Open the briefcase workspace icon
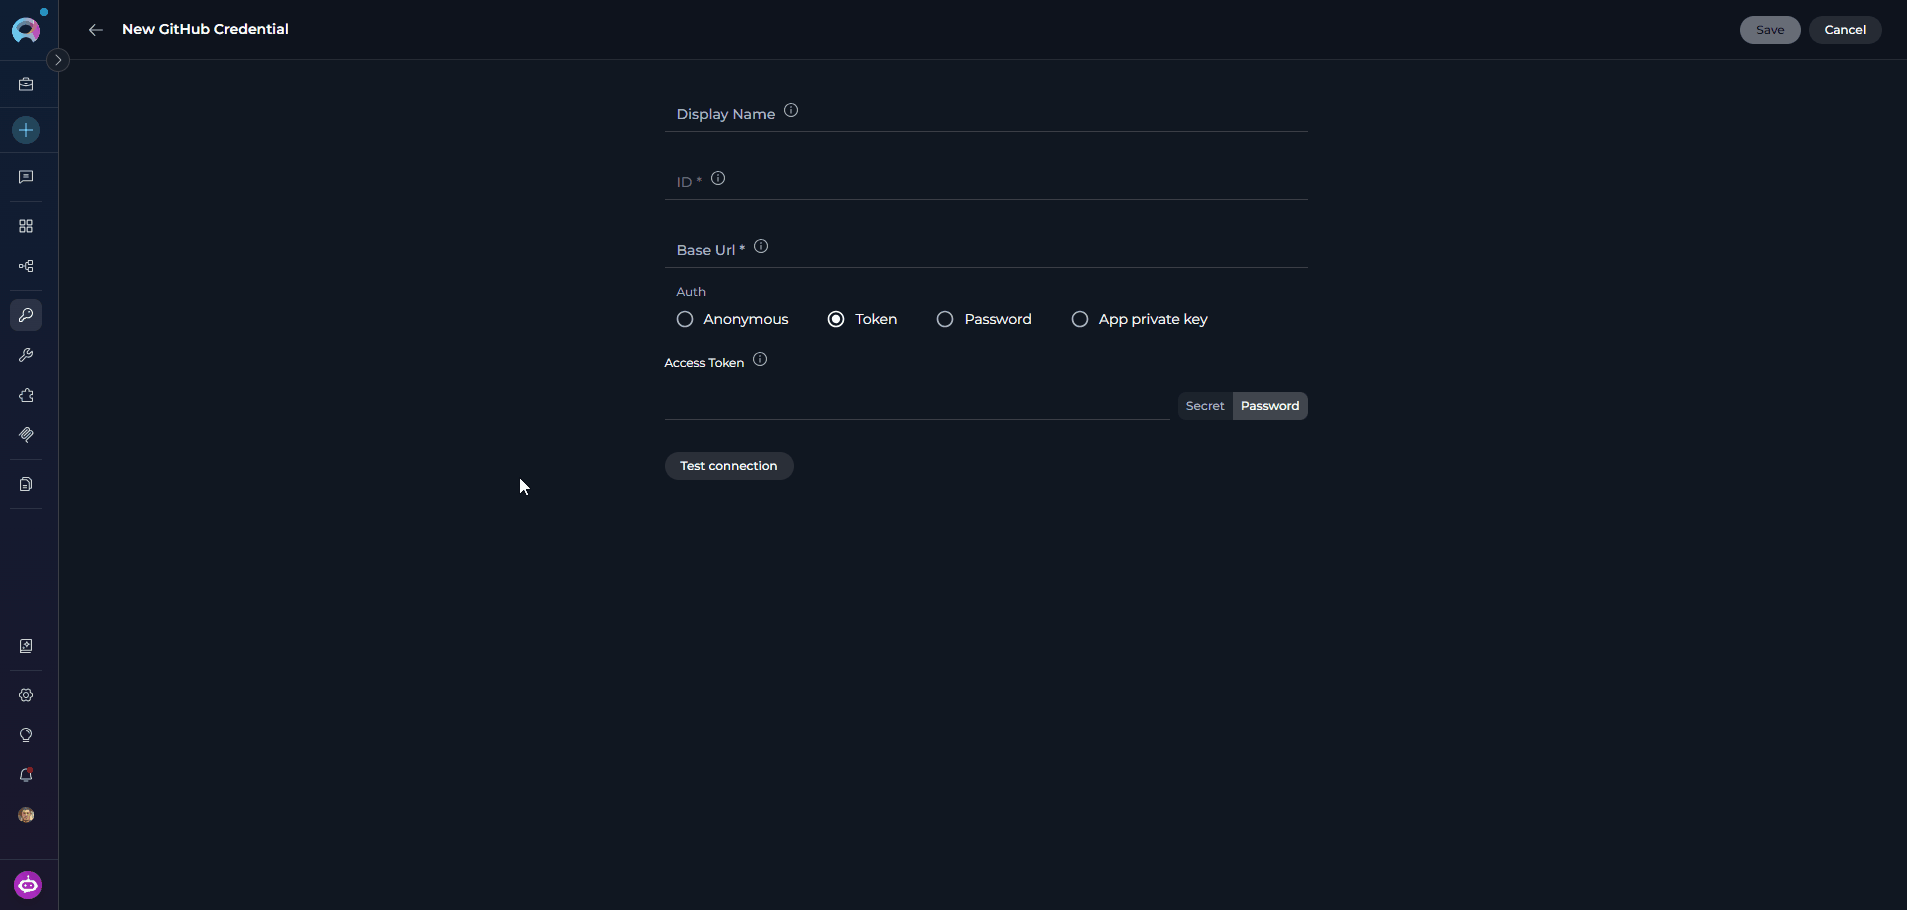 (26, 85)
